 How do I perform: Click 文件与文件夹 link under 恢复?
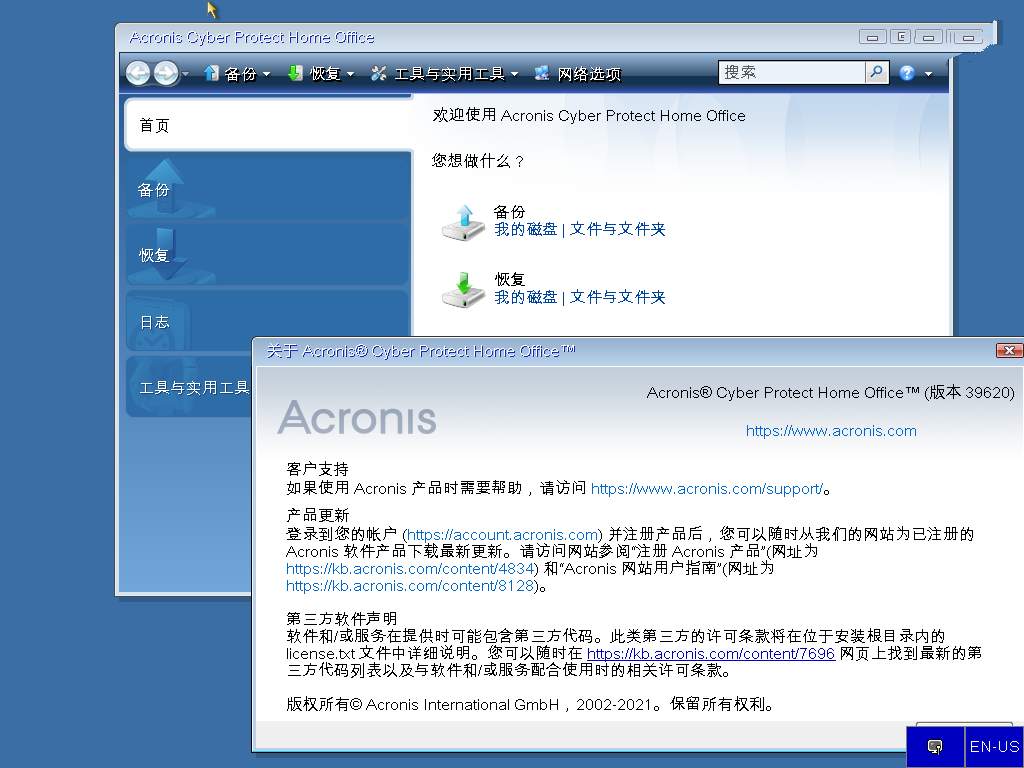click(x=617, y=297)
